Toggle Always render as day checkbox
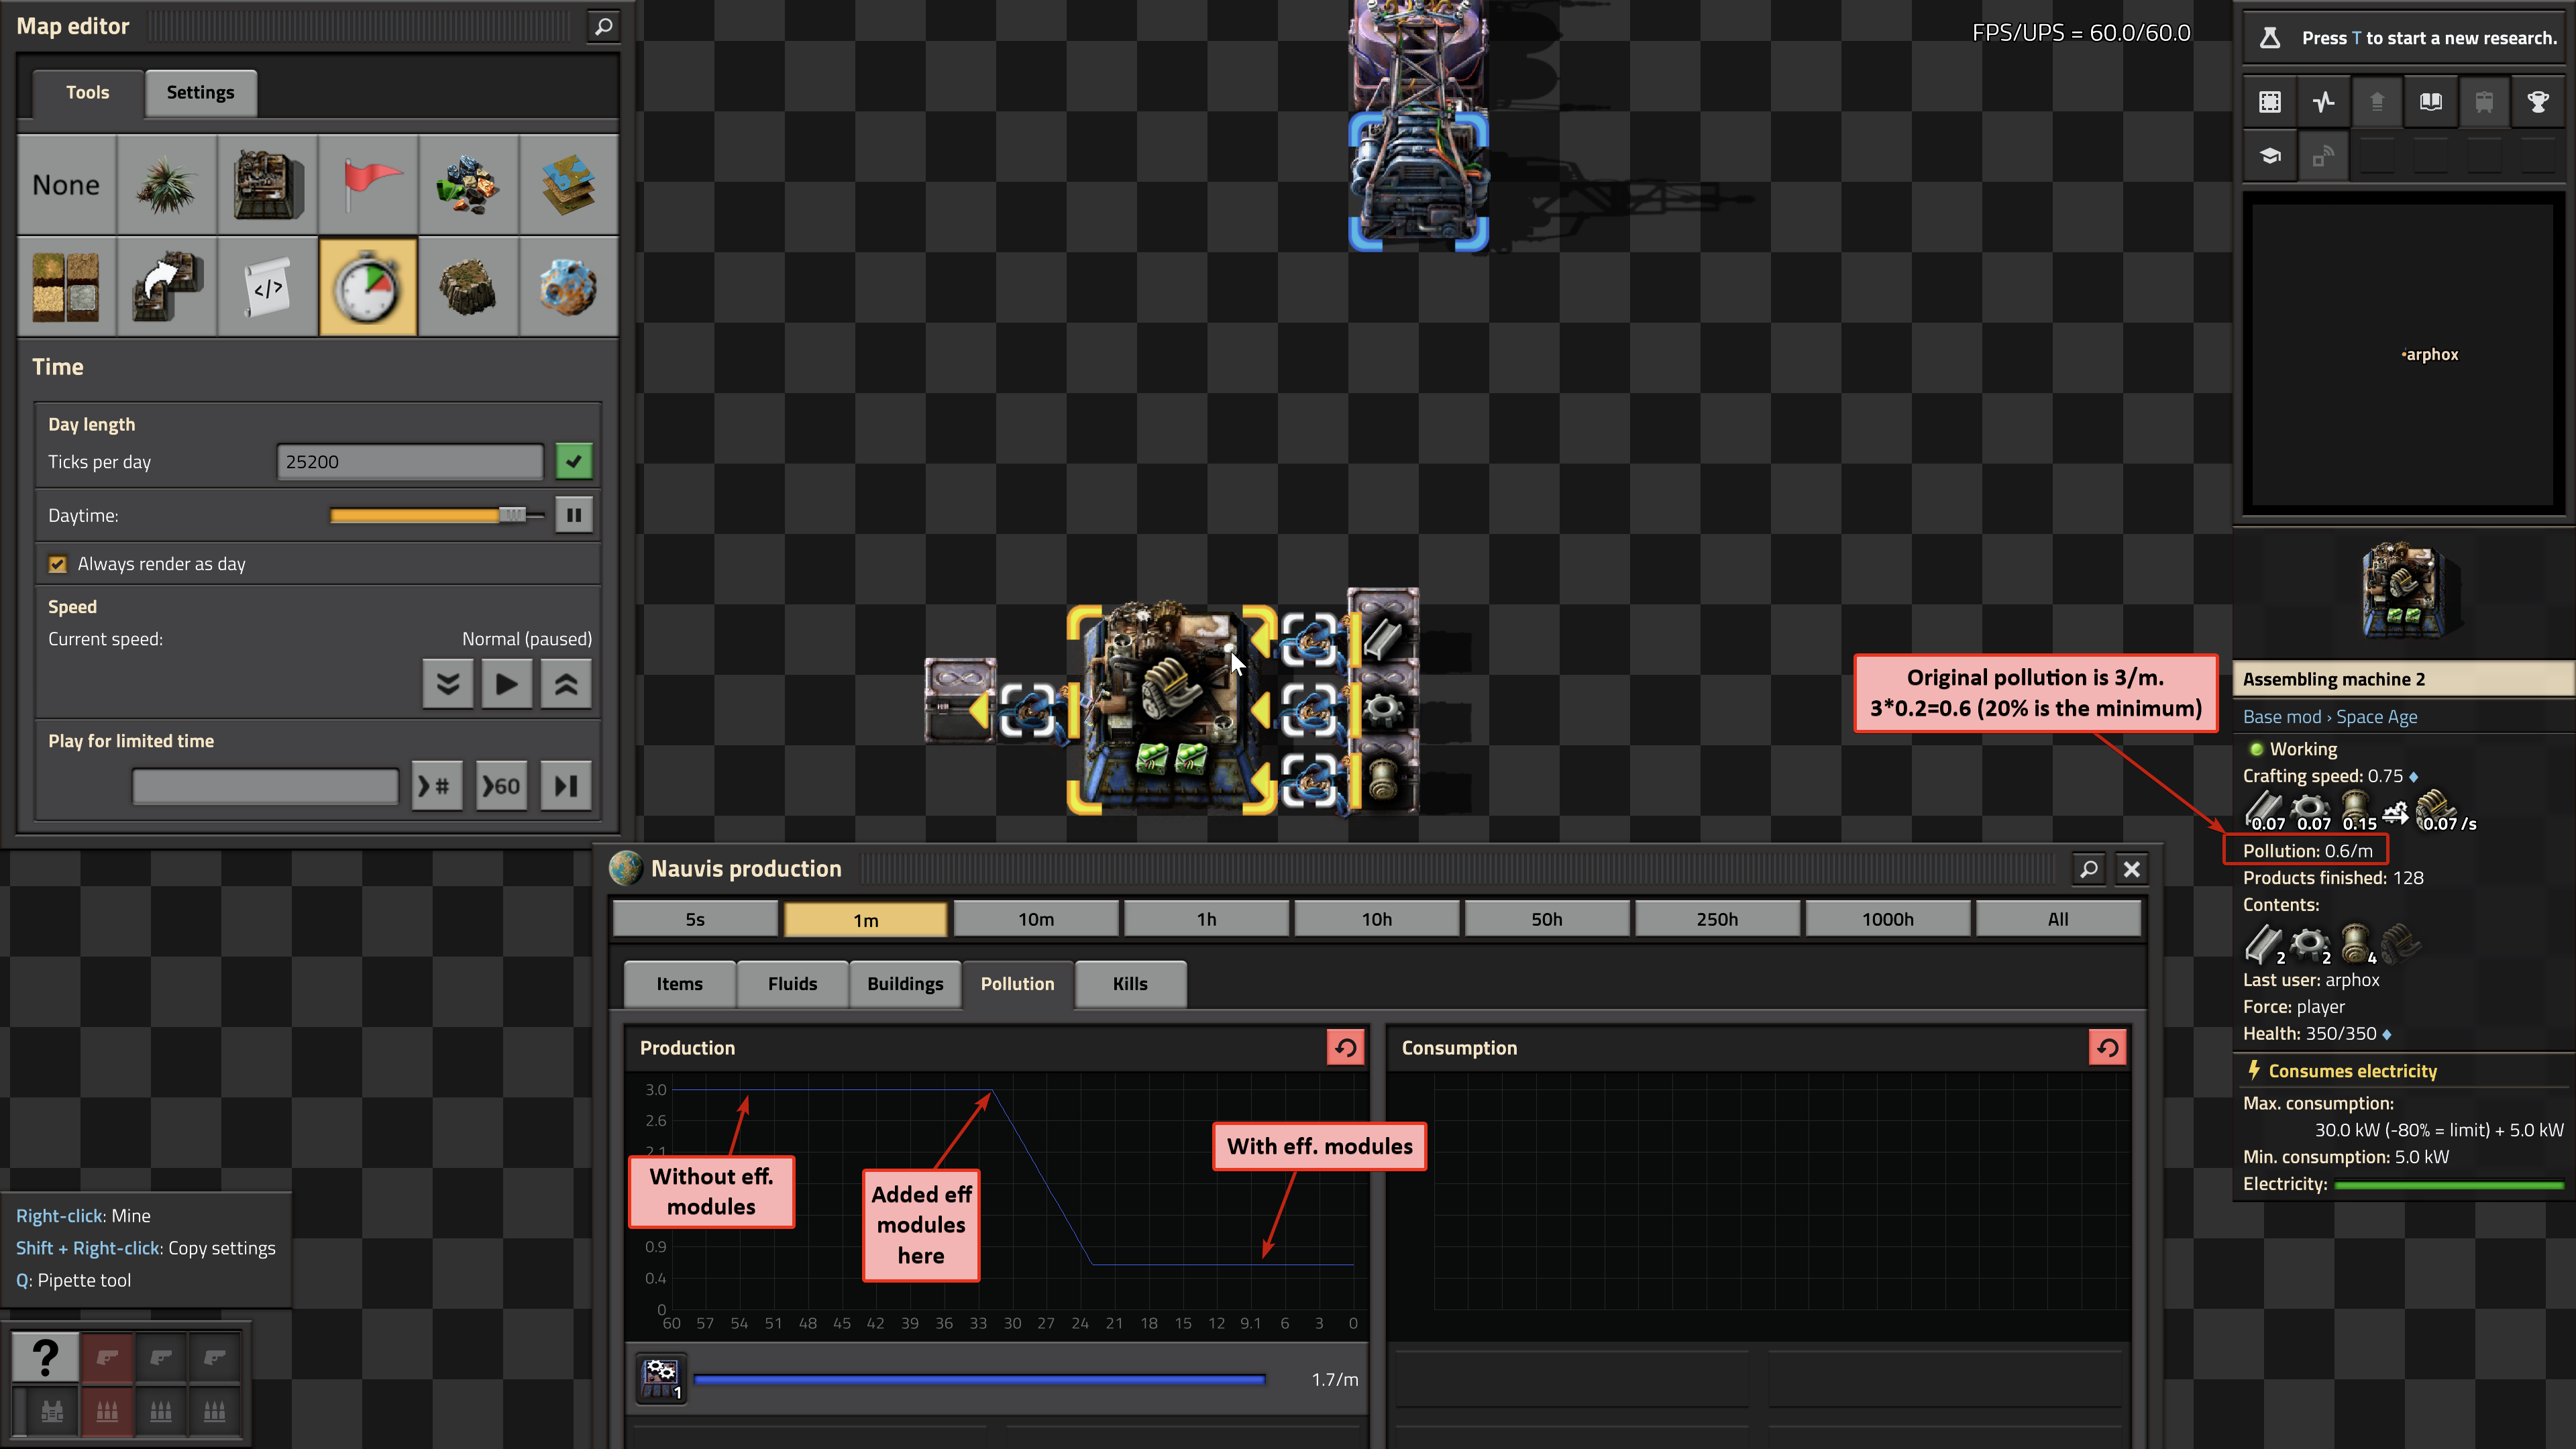Image resolution: width=2576 pixels, height=1449 pixels. [57, 564]
